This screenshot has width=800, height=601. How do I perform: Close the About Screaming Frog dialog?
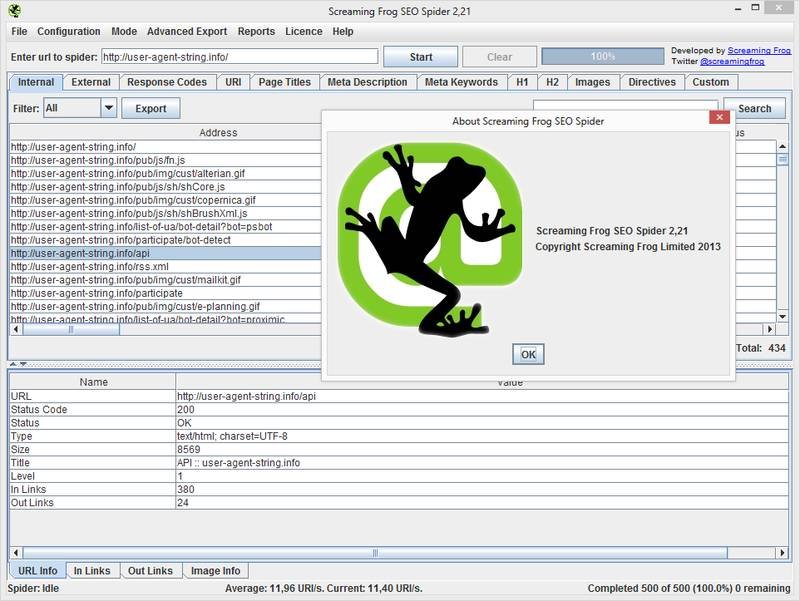tap(717, 117)
